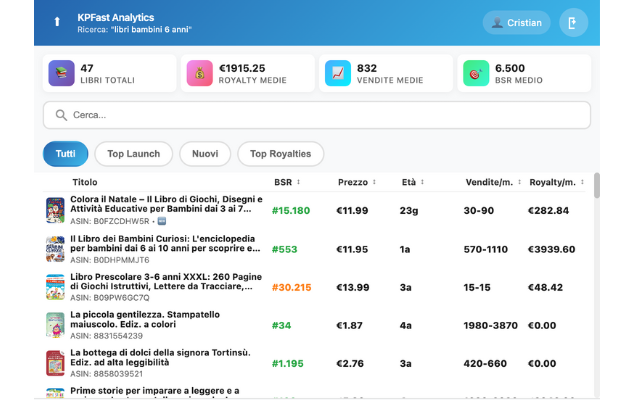The image size is (640, 400).
Task: Click ASIN: B09PW6GC7Q text
Action: click(x=110, y=298)
